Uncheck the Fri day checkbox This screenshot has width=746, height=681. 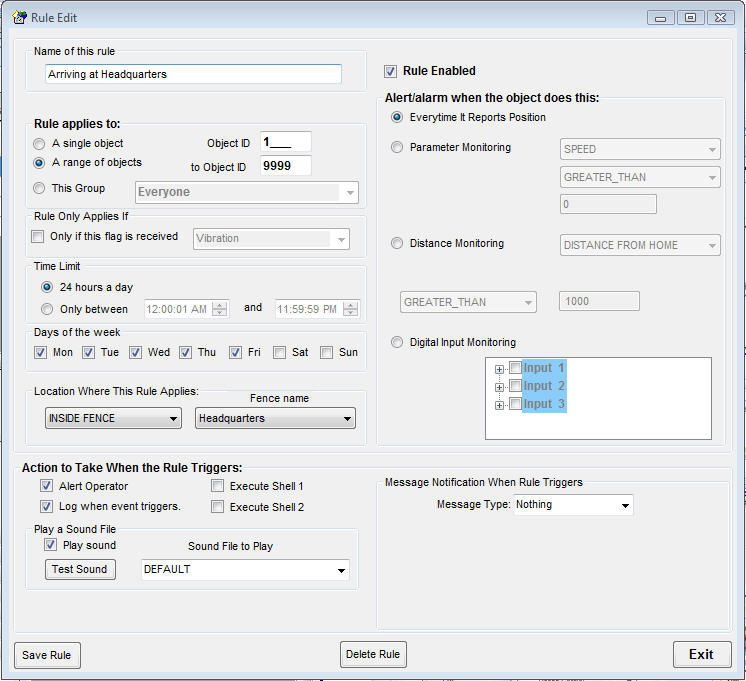pyautogui.click(x=236, y=353)
